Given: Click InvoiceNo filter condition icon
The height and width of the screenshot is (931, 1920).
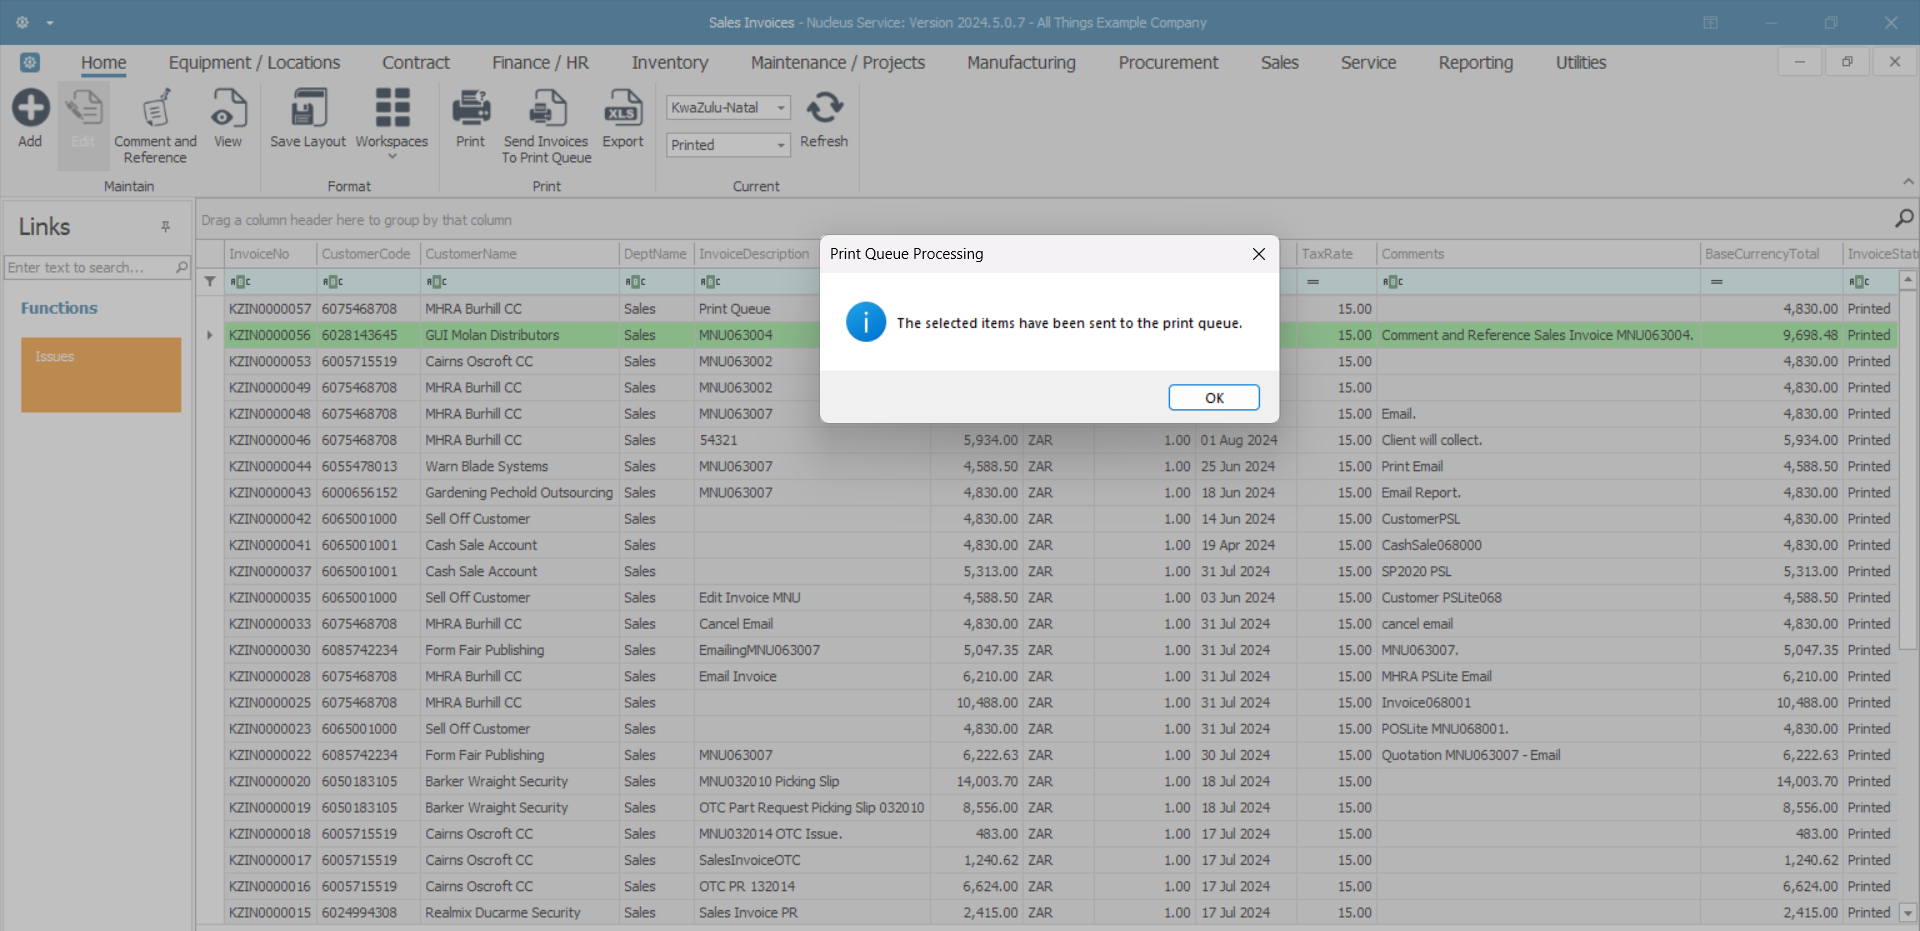Looking at the screenshot, I should point(240,282).
